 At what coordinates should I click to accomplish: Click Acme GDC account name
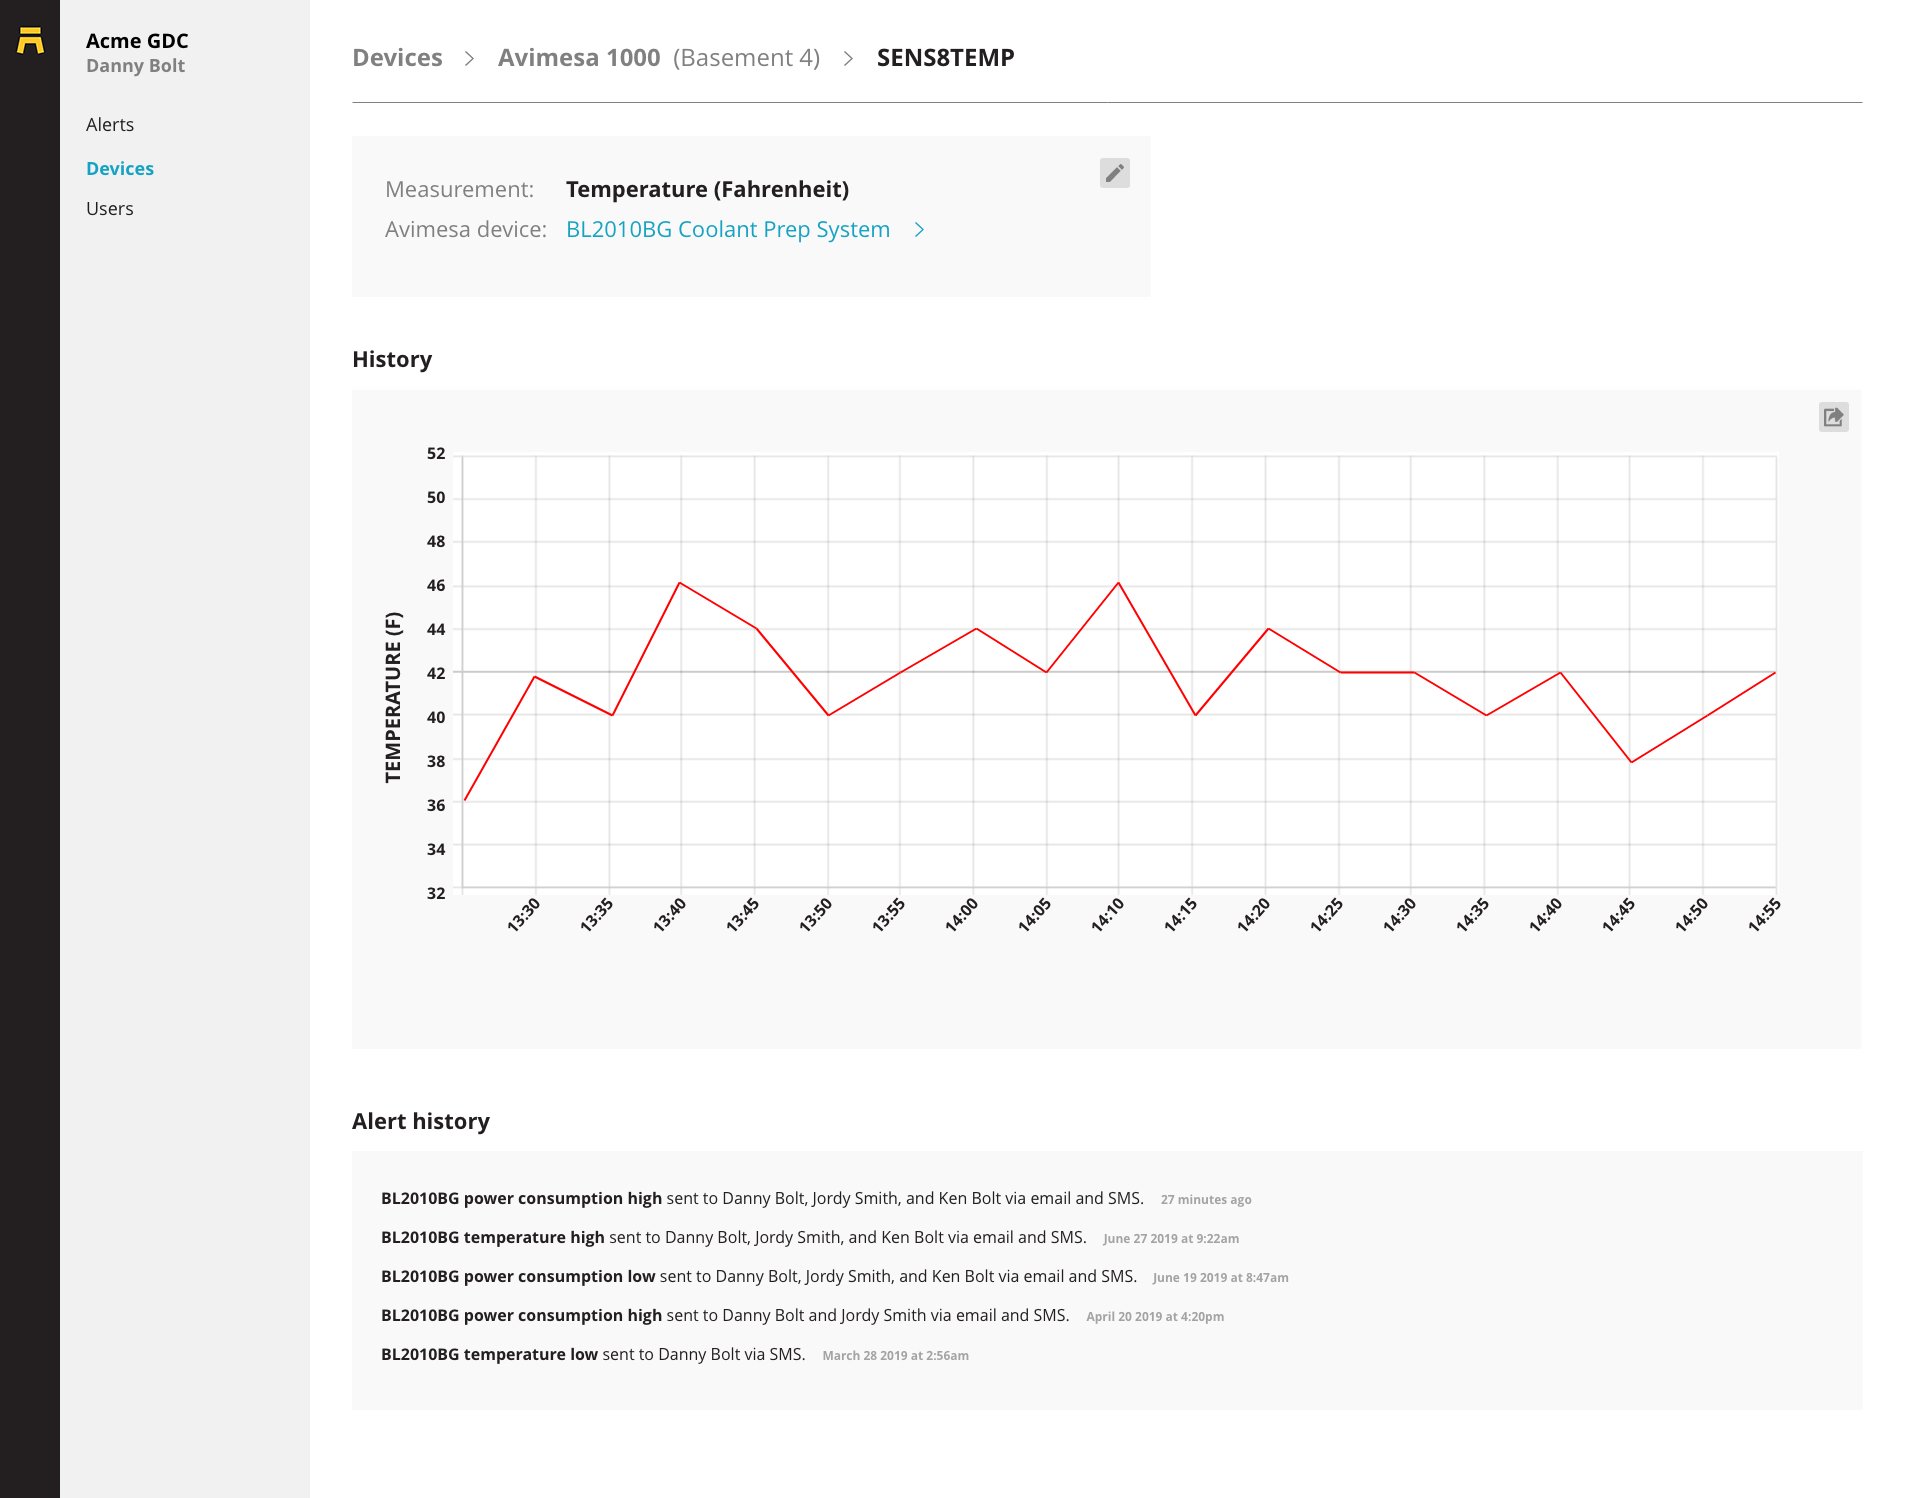[137, 41]
